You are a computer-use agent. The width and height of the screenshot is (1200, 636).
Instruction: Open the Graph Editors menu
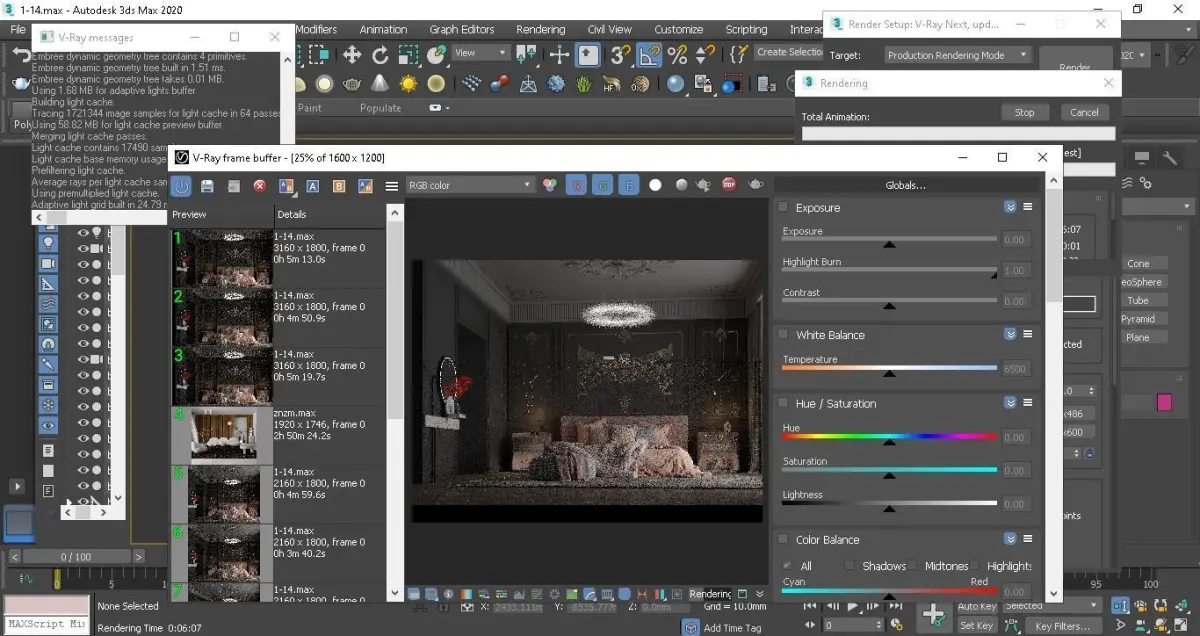462,29
